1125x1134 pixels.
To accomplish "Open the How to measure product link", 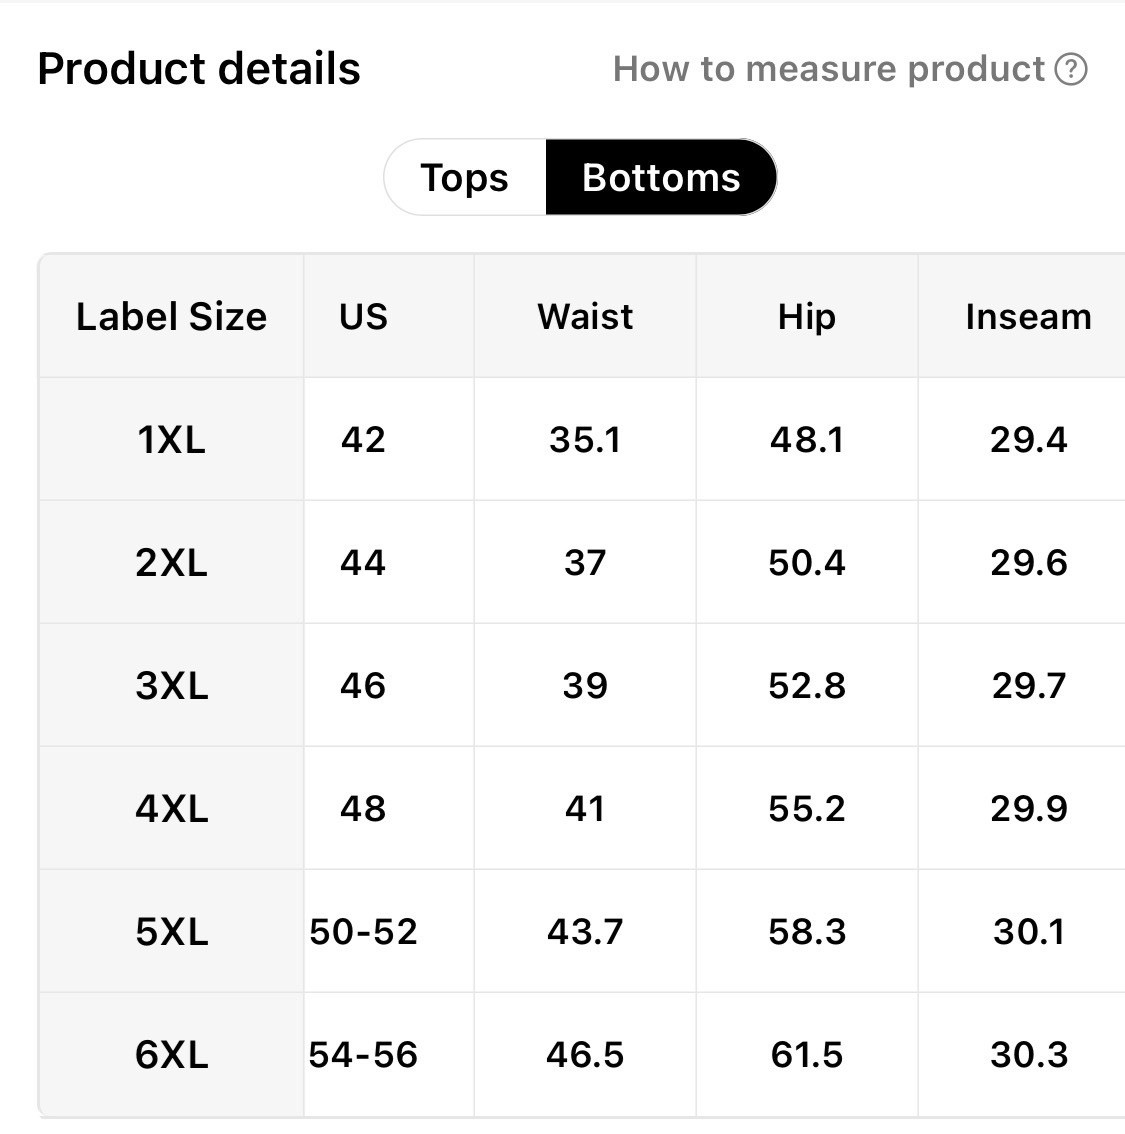I will click(829, 69).
